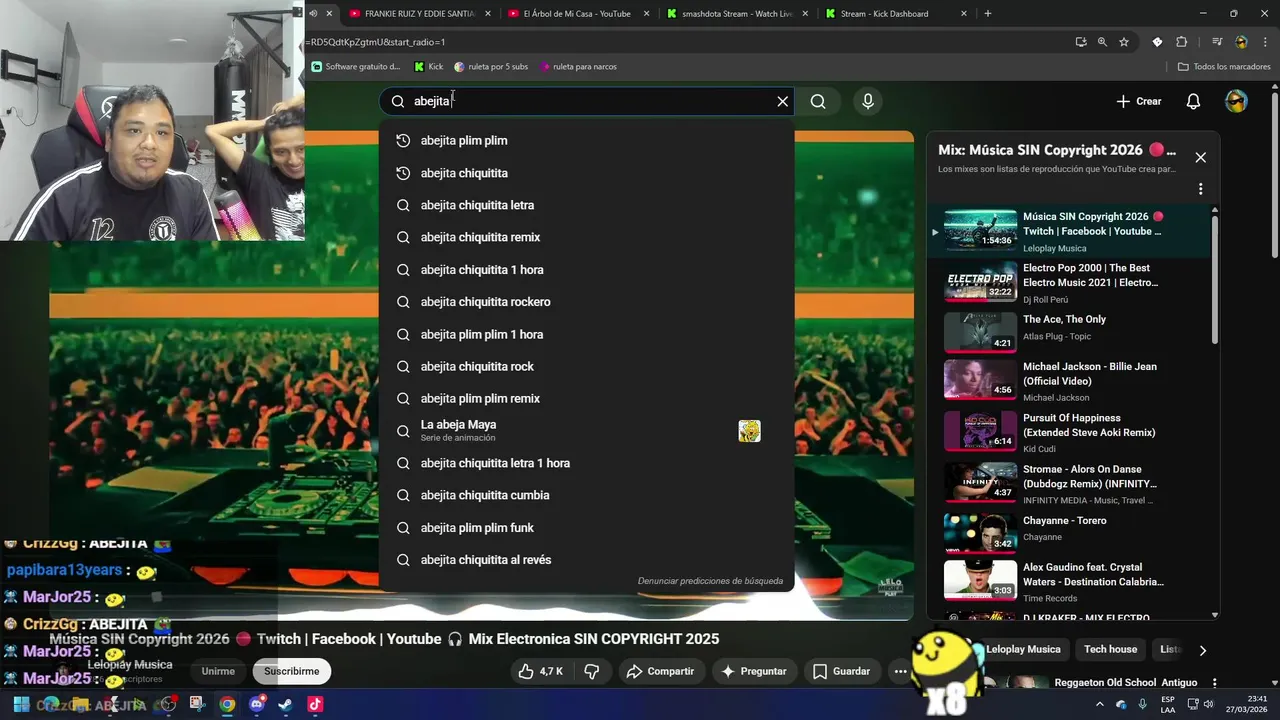1280x720 pixels.
Task: Click 'Denunciar predicciones de búsqueda' link
Action: point(710,581)
